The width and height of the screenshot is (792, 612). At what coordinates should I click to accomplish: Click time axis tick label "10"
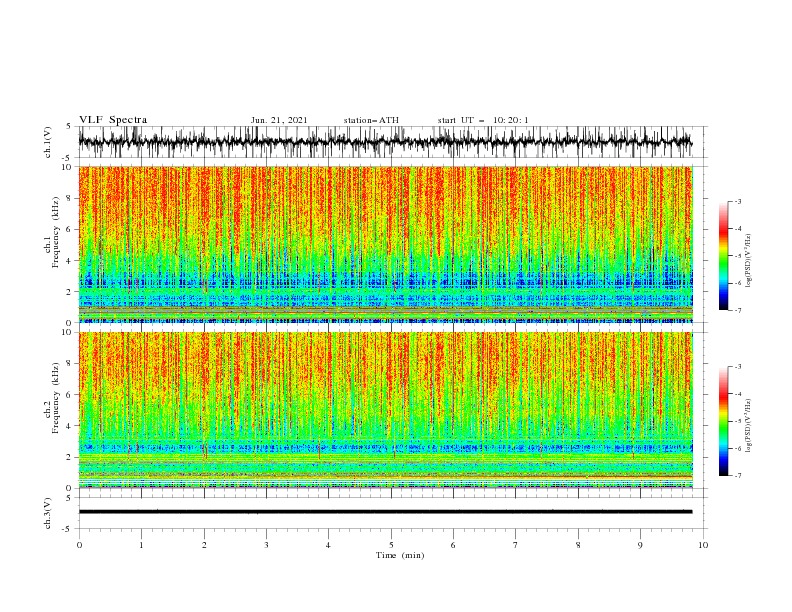703,545
